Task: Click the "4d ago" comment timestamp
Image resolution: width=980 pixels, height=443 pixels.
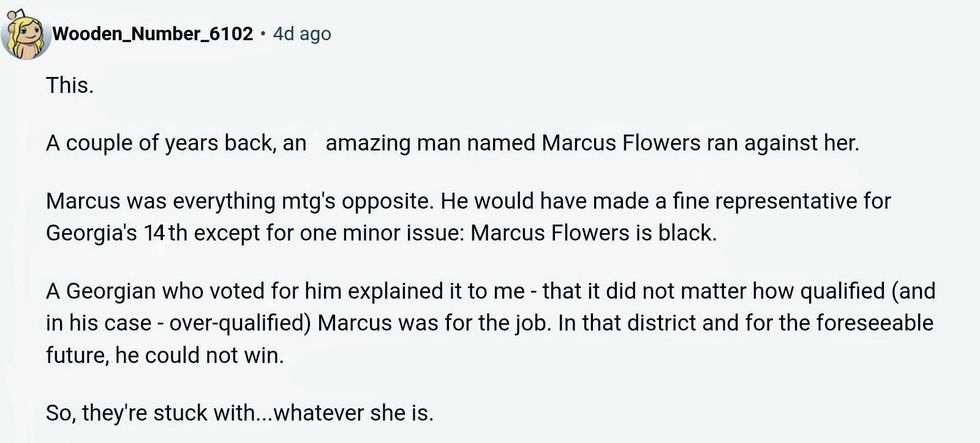Action: (301, 34)
